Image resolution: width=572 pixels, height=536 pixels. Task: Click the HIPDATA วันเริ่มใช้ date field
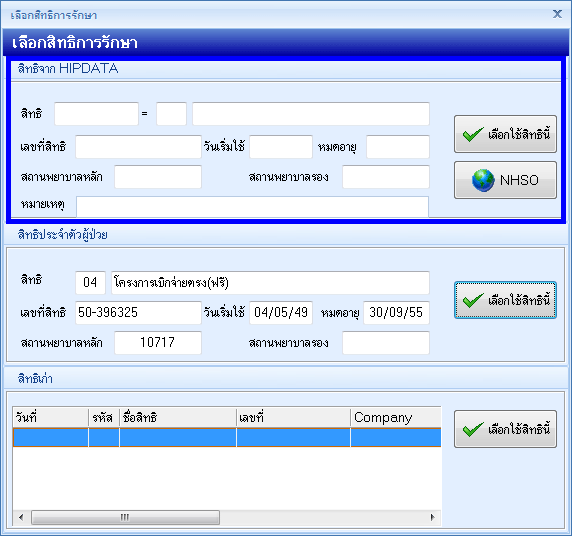coord(281,147)
